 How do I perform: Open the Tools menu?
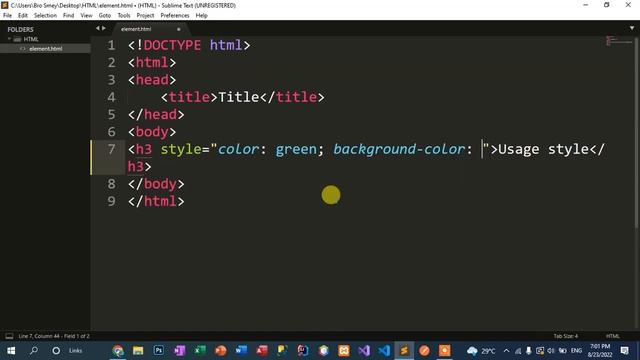coord(124,16)
